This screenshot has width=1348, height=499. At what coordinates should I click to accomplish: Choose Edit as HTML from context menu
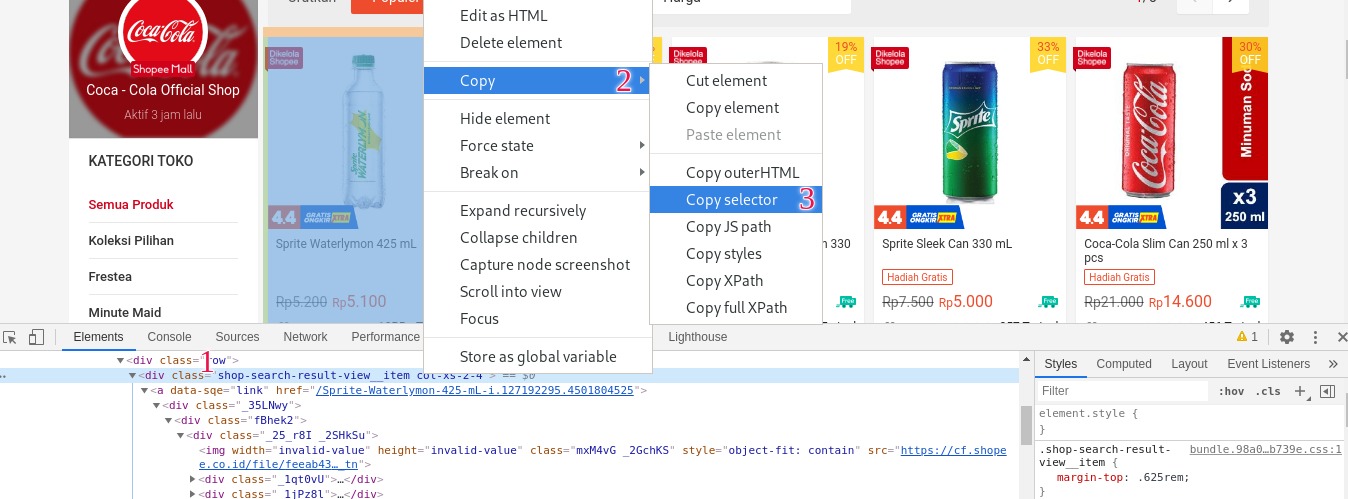(537, 15)
